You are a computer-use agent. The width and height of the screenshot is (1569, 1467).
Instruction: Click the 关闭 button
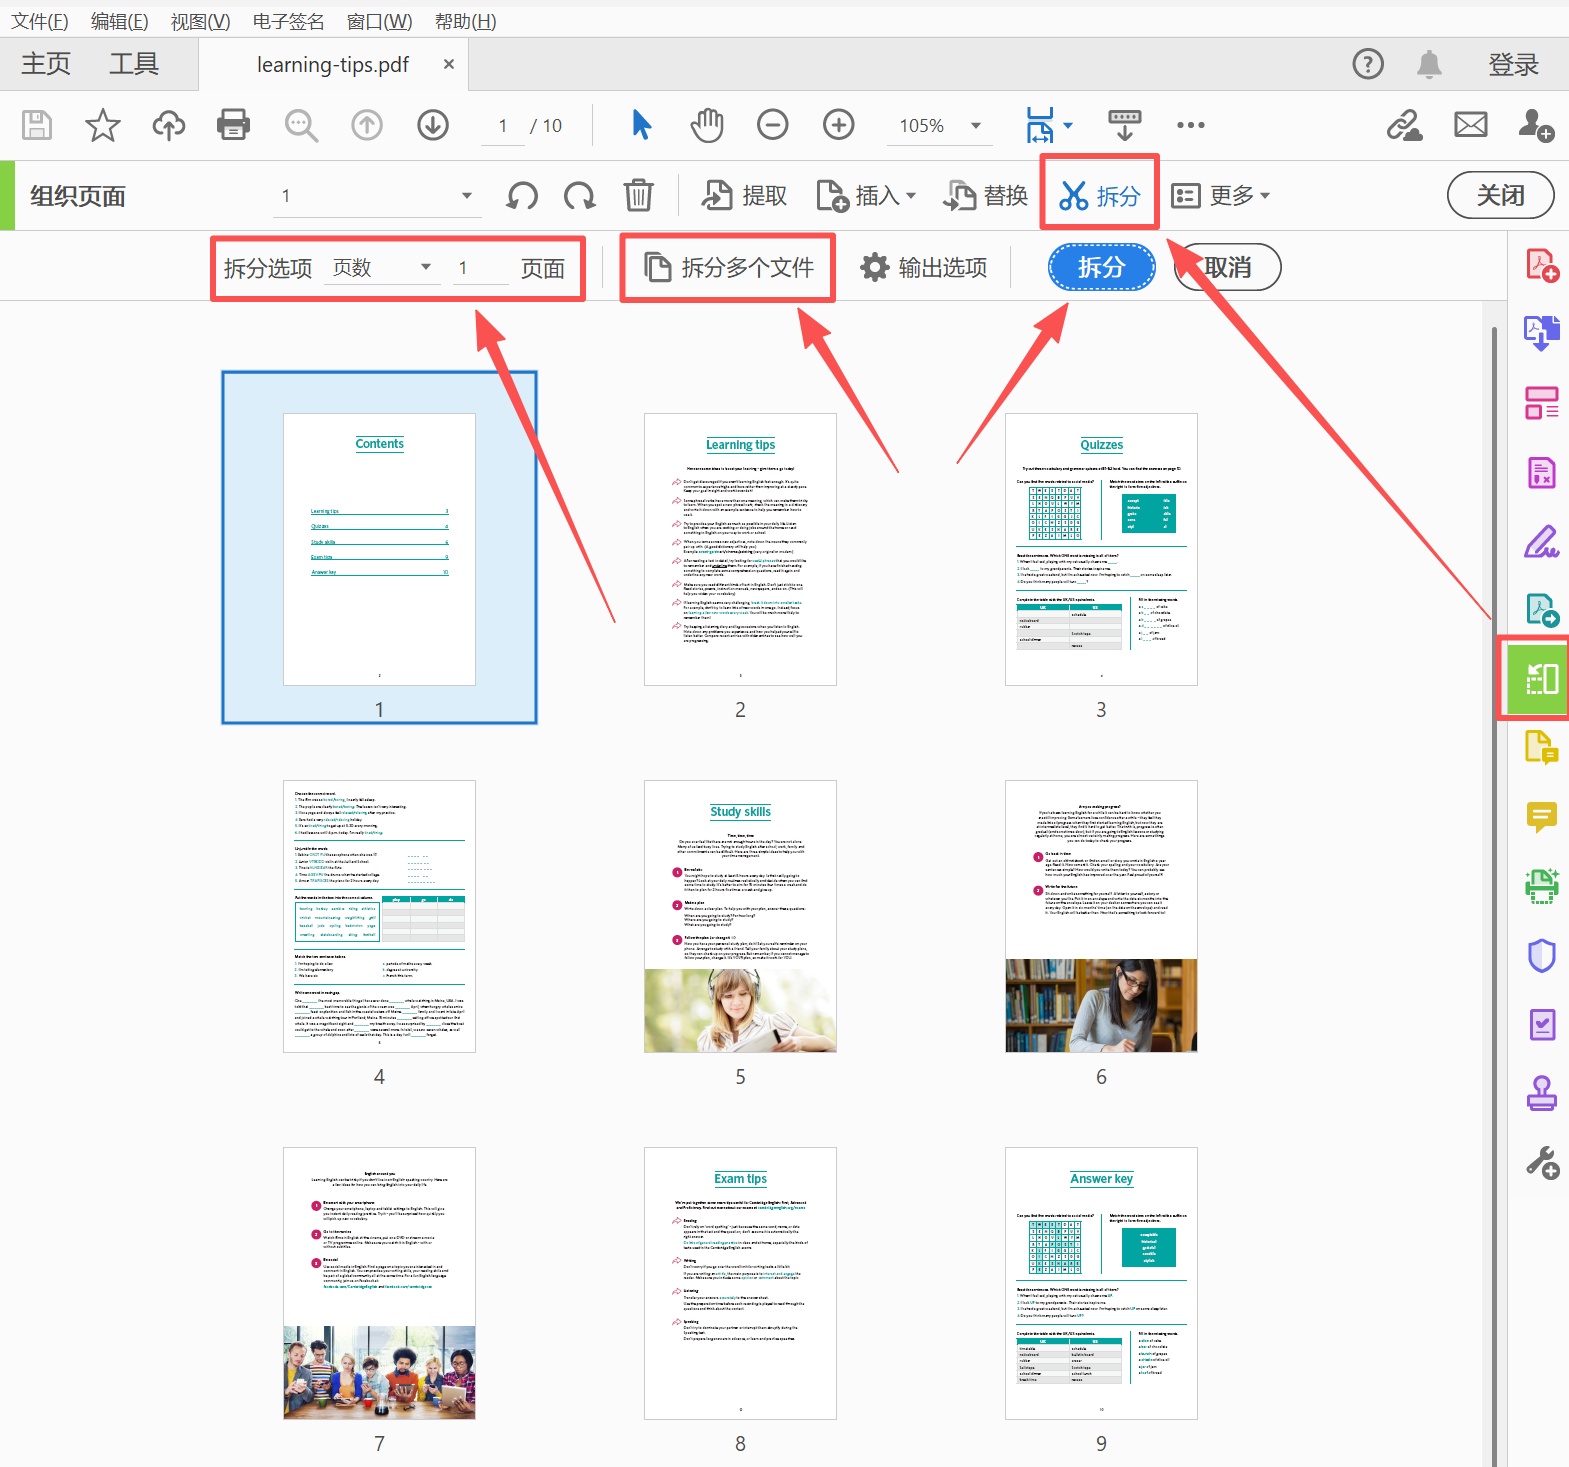[x=1500, y=195]
